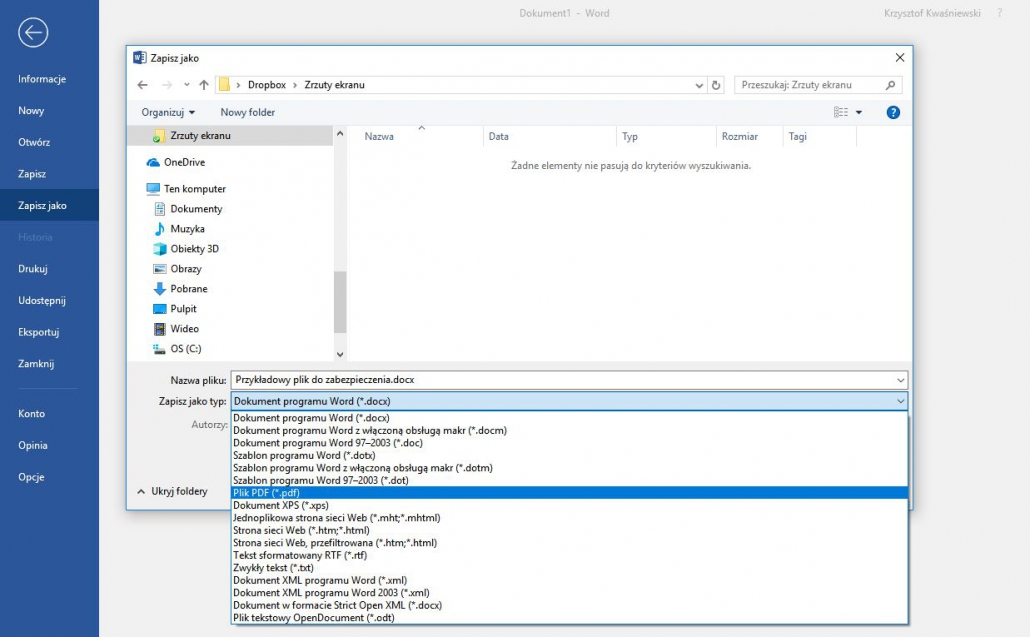Screen dimensions: 1030x637
Task: Click the back arrow circle in Word backstage
Action: (32, 33)
